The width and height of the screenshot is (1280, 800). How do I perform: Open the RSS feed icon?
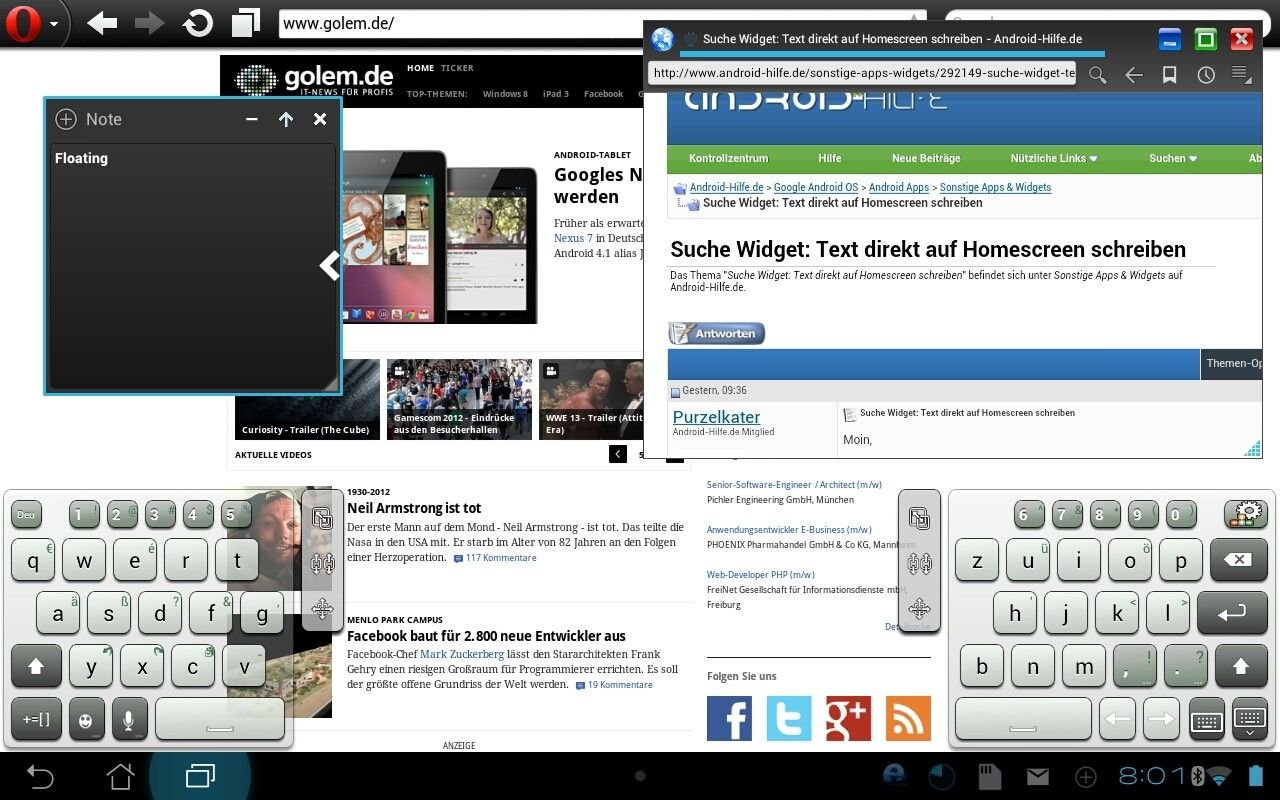[x=908, y=718]
